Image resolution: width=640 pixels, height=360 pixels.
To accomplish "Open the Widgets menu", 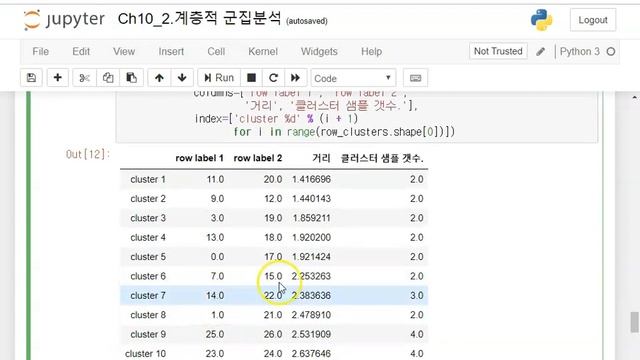I will tap(319, 51).
